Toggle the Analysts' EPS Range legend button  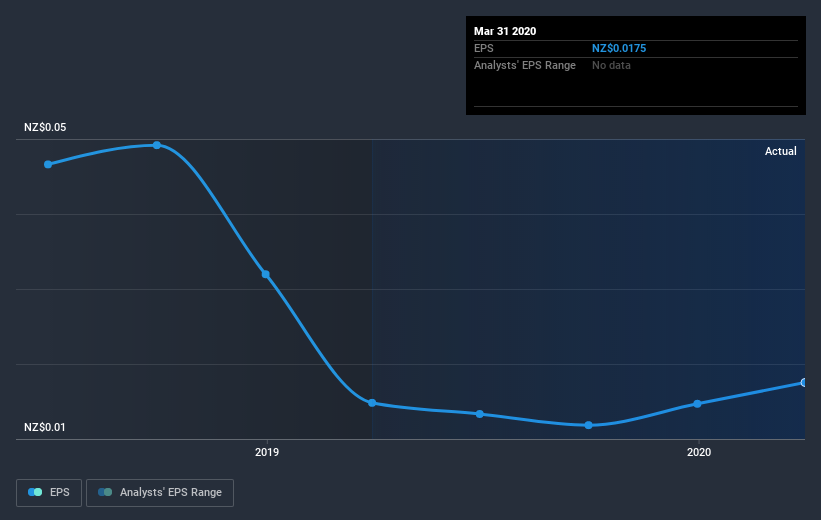click(160, 492)
